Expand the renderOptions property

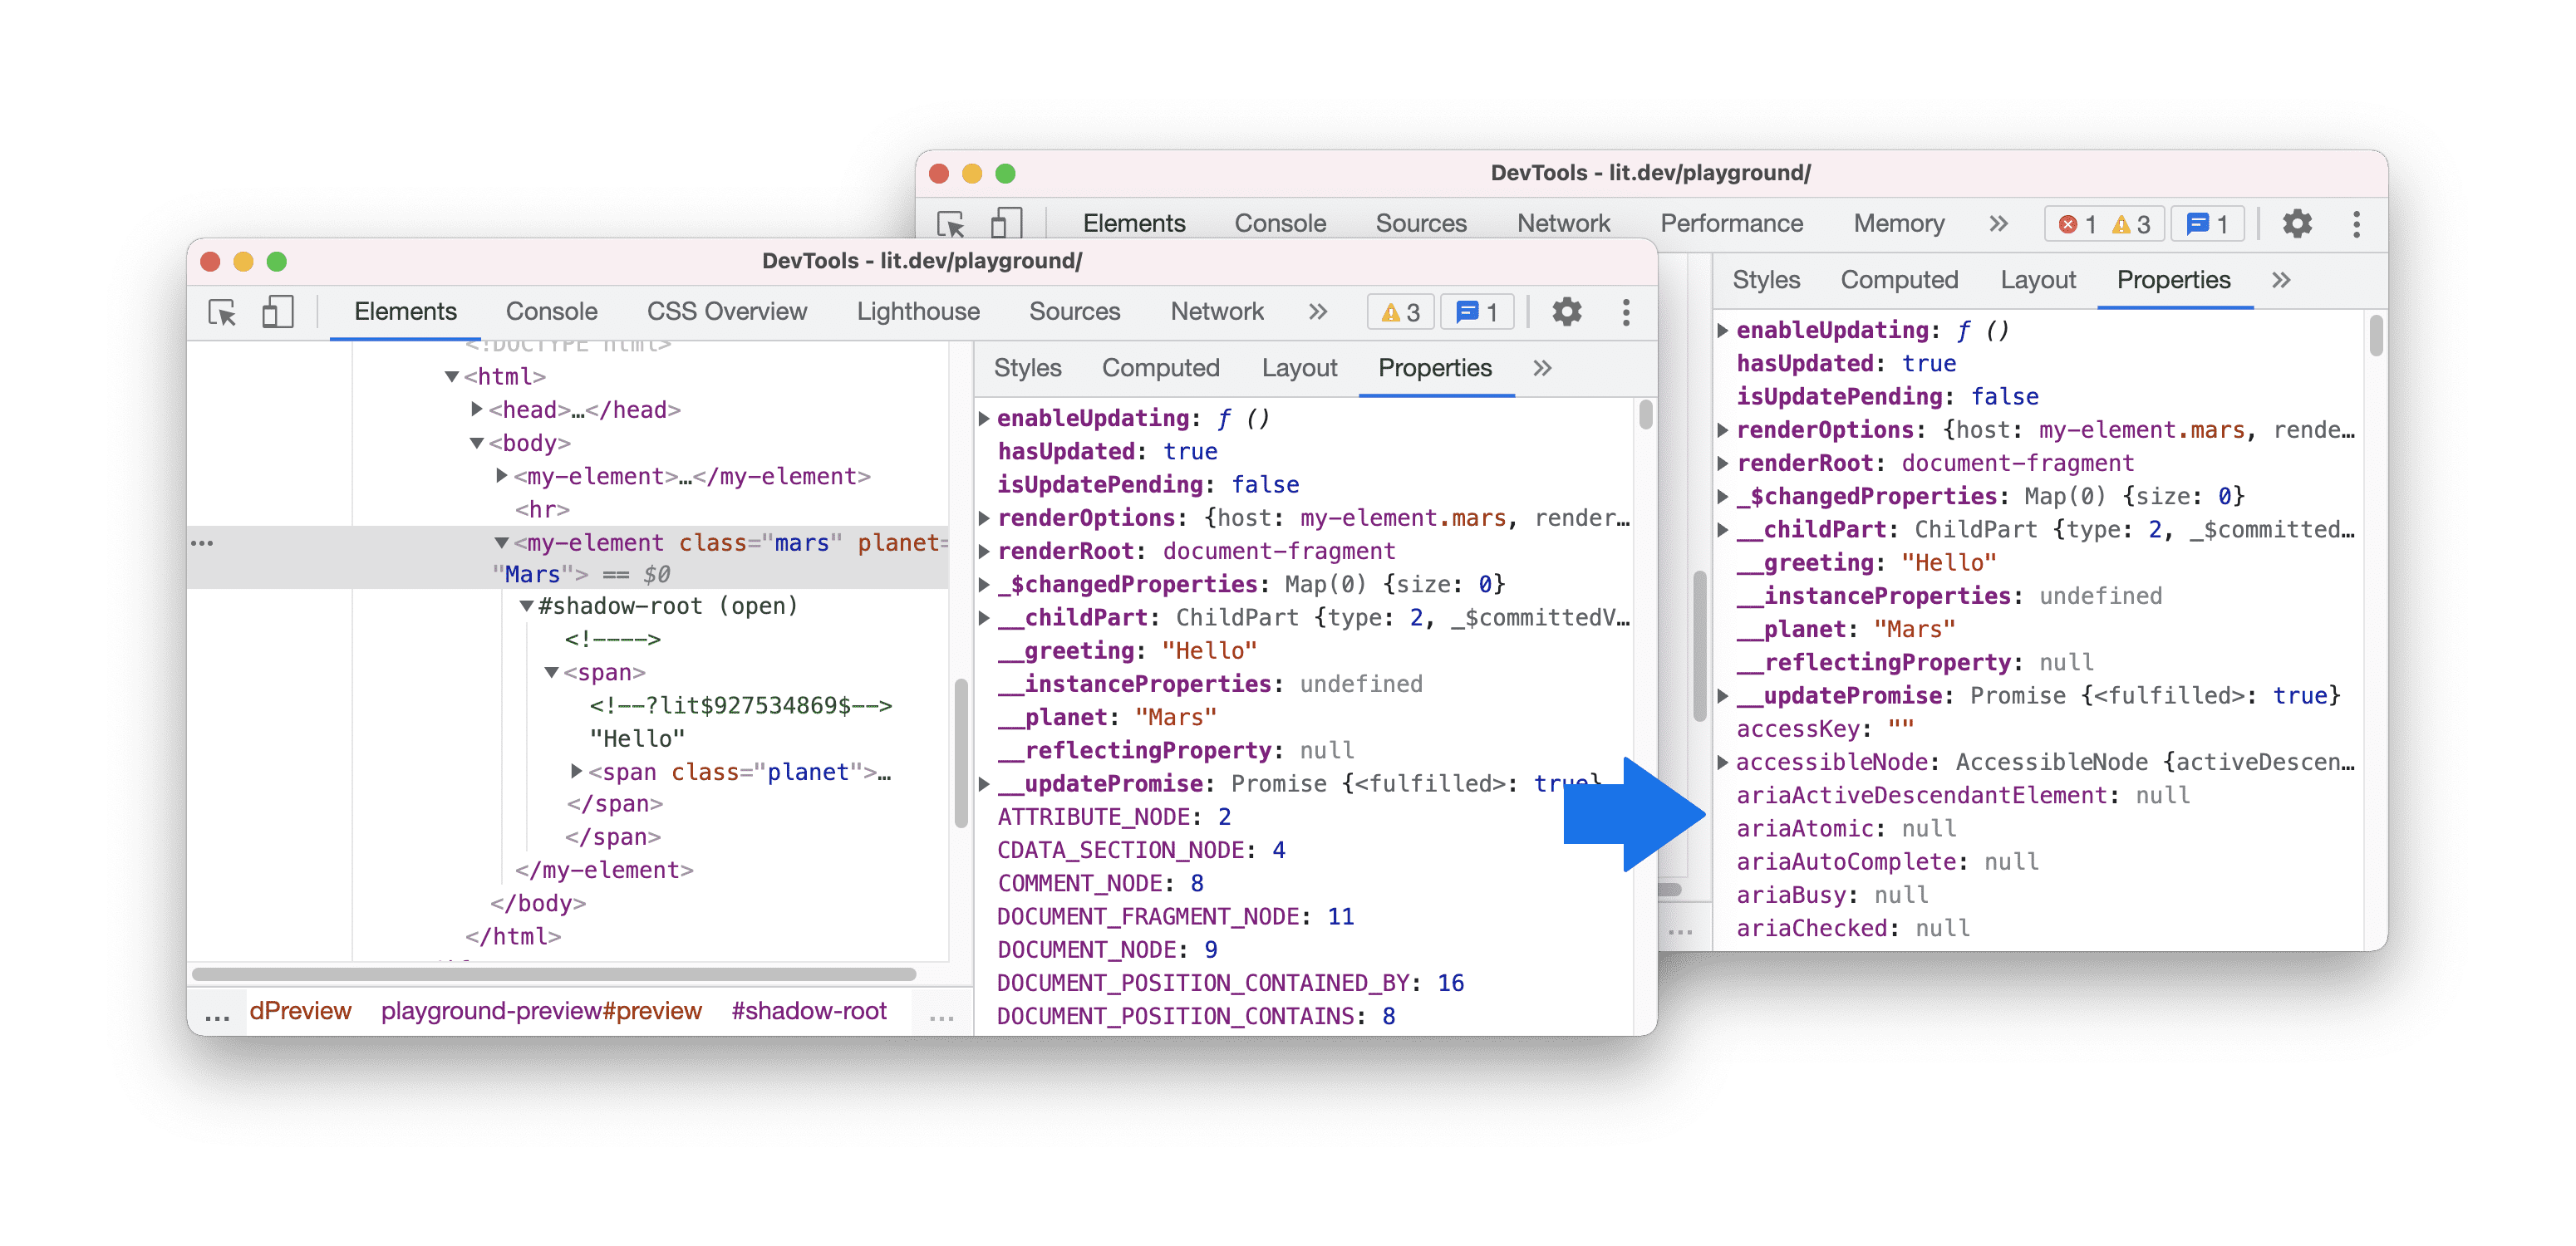click(x=1728, y=429)
